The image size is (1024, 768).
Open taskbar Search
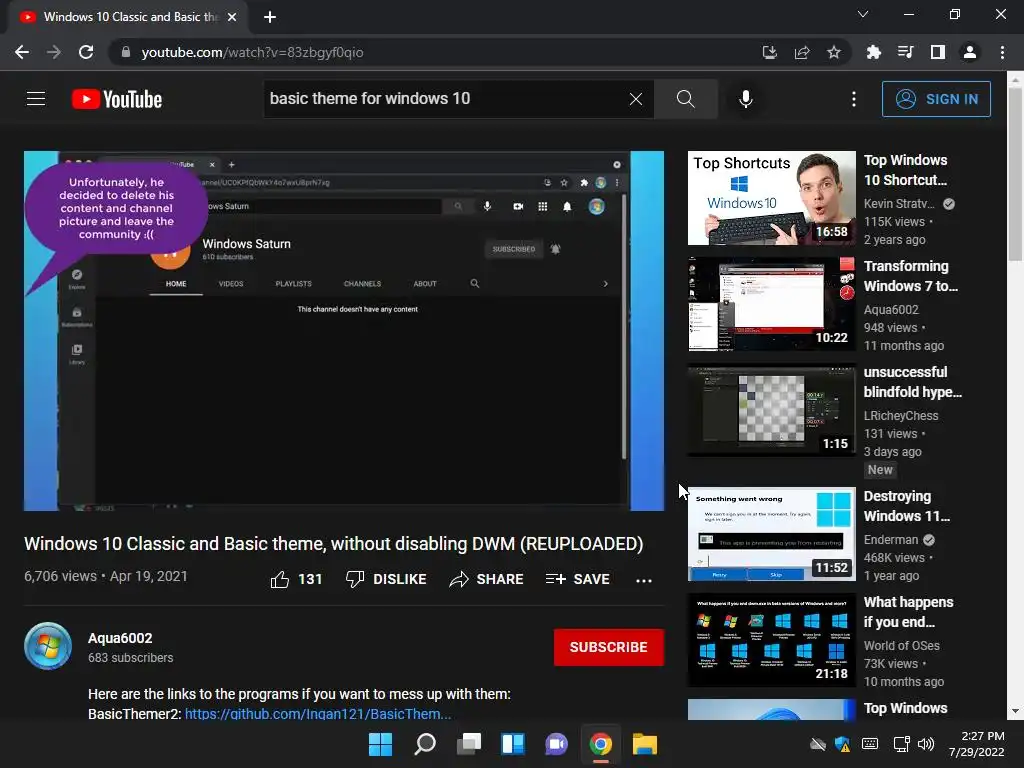click(x=425, y=744)
